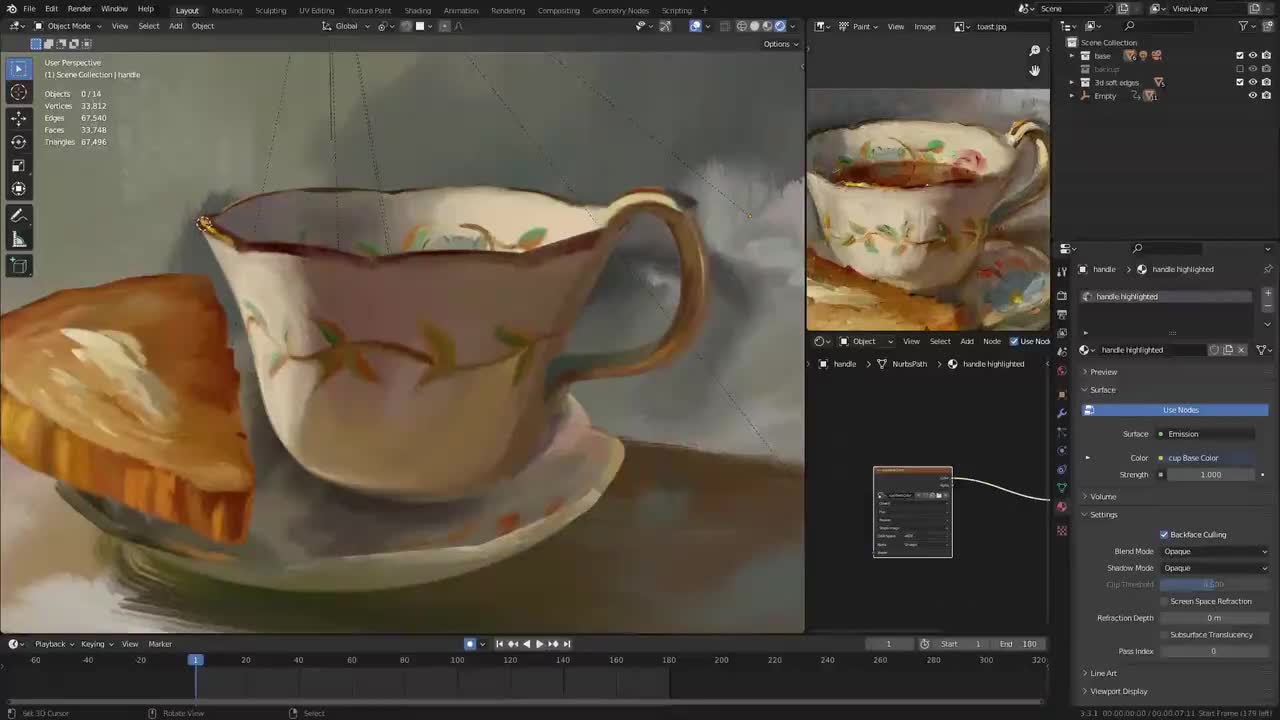Hide the Empty object in outliner
The image size is (1280, 720).
point(1252,96)
